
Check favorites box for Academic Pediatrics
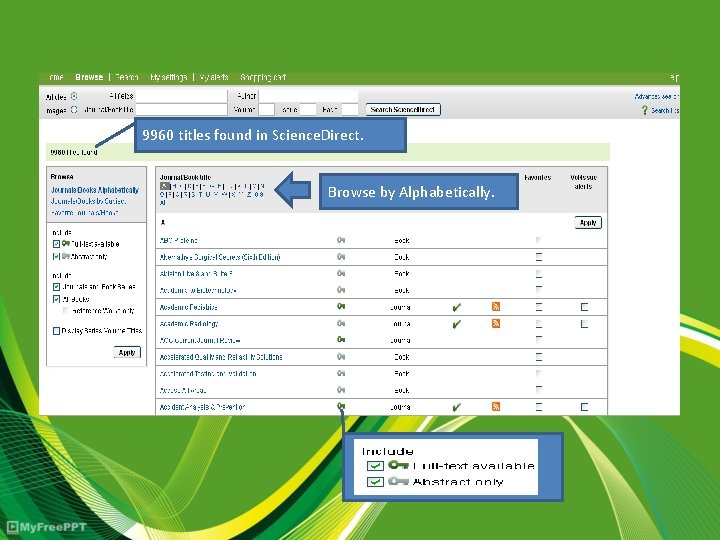tap(539, 307)
